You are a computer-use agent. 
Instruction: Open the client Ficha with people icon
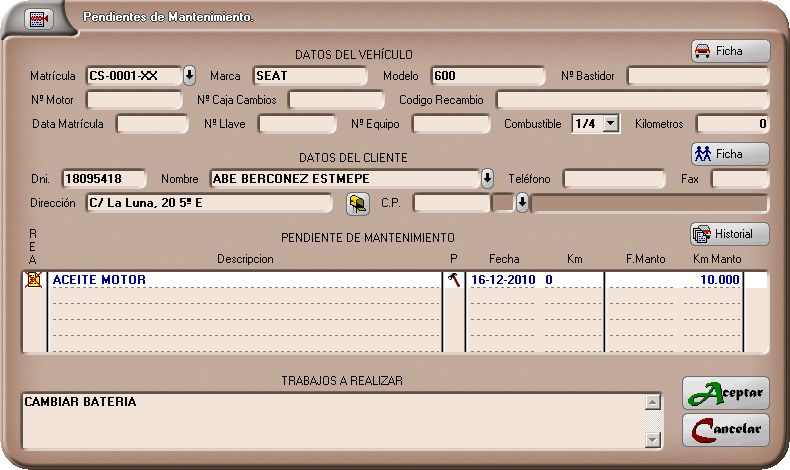730,154
